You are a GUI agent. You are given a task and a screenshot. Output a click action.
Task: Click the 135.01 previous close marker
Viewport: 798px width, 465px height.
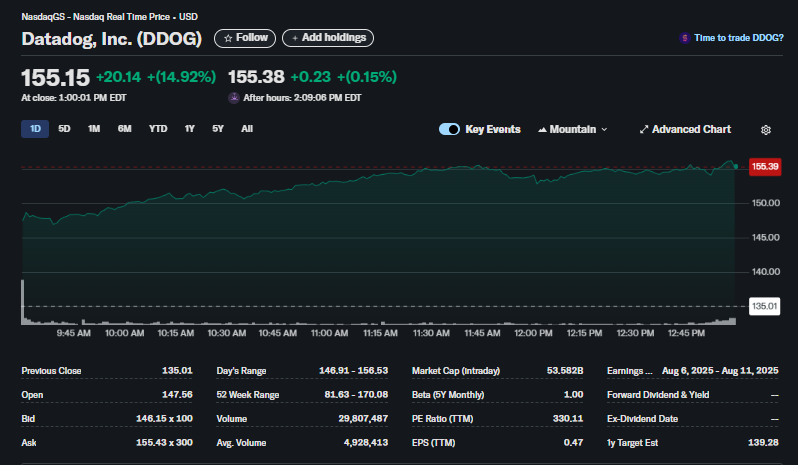tap(764, 306)
